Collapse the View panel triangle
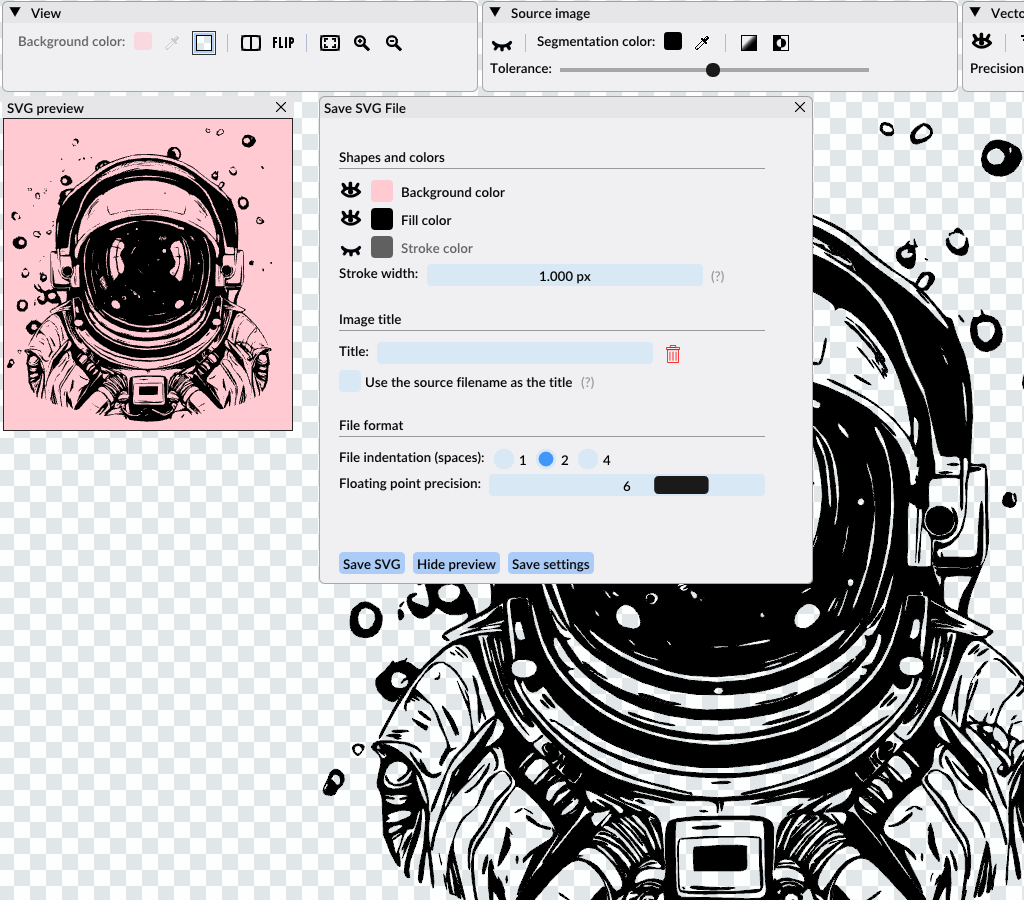 [15, 12]
